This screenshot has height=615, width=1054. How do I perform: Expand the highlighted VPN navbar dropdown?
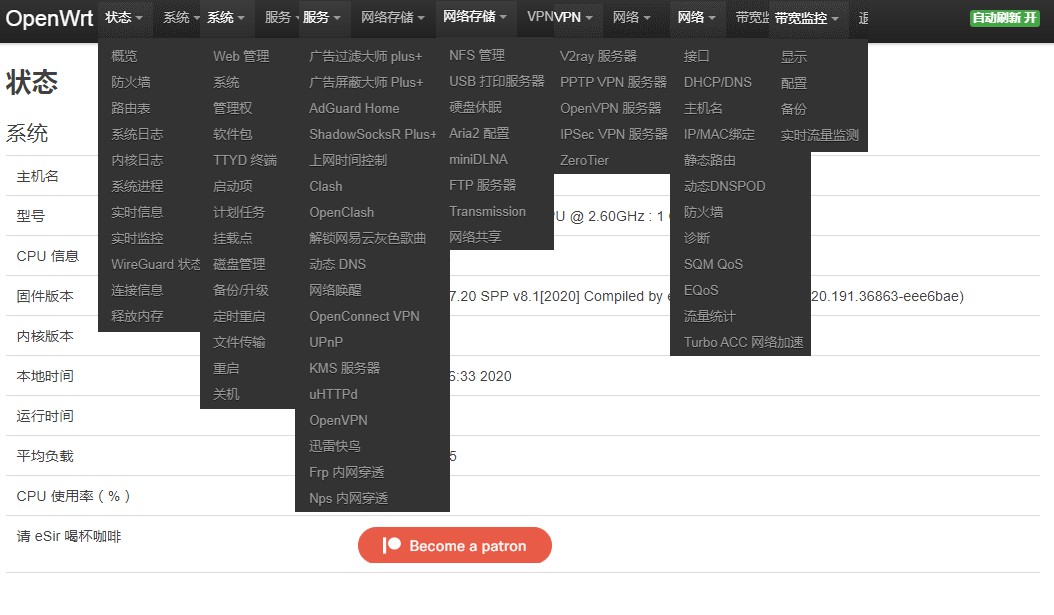[x=573, y=18]
